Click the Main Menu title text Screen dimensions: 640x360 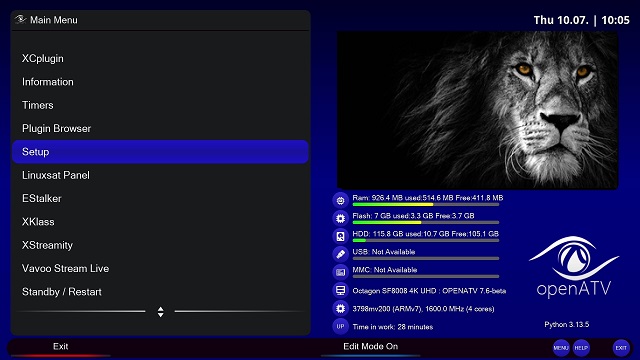[53, 20]
